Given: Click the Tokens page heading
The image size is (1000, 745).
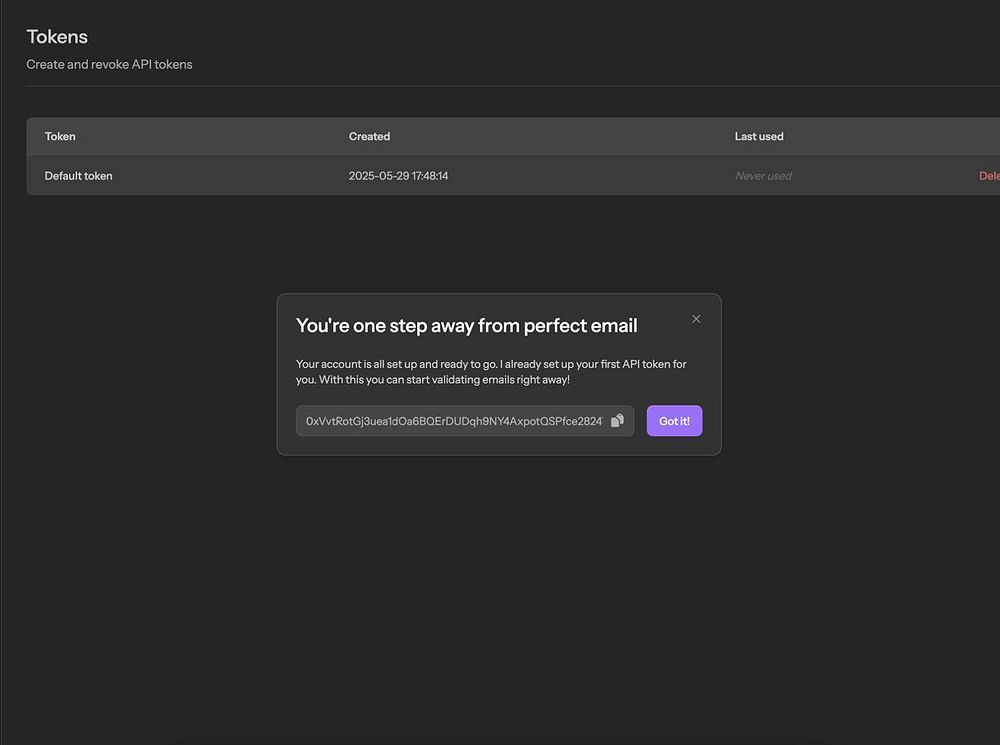Looking at the screenshot, I should [x=57, y=37].
